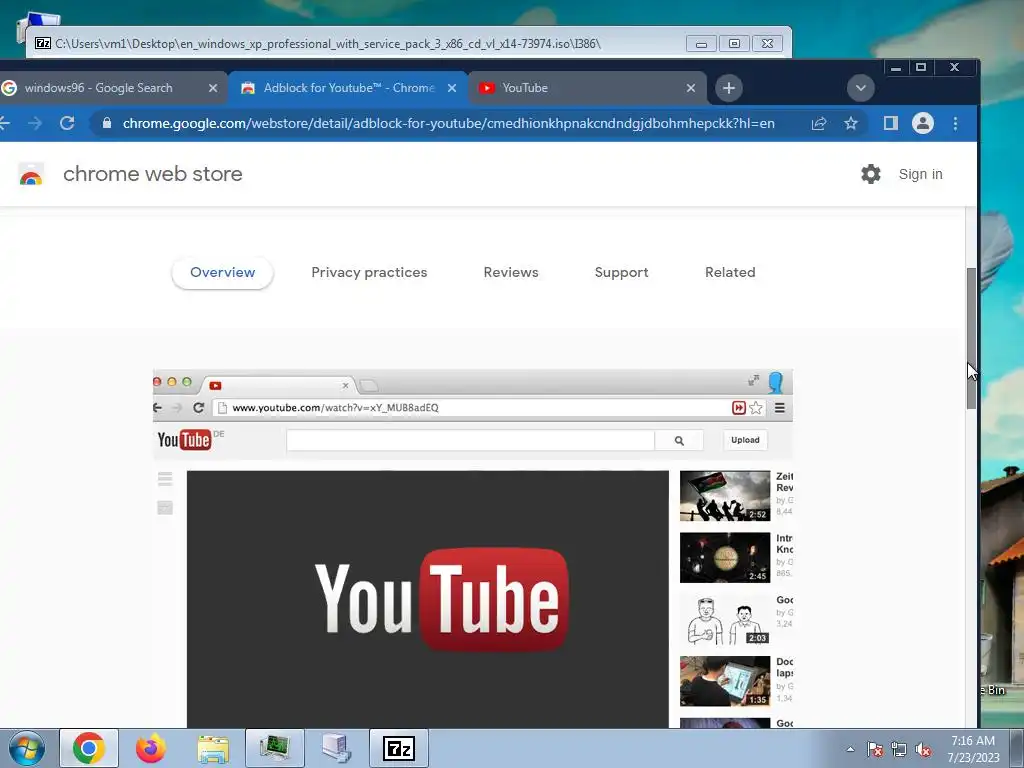Image resolution: width=1024 pixels, height=768 pixels.
Task: Reload the Chrome Web Store page
Action: [x=67, y=123]
